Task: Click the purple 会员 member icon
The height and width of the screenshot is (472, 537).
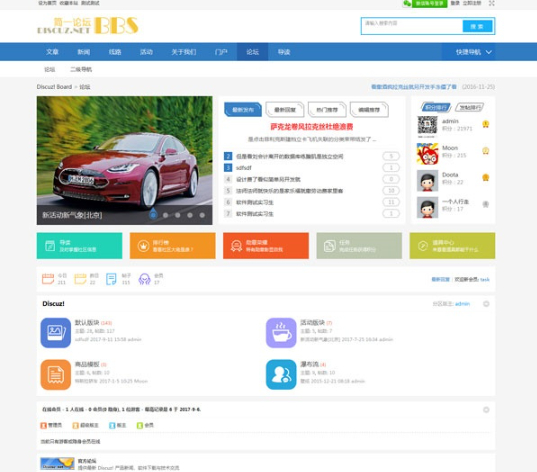Action: click(x=145, y=279)
